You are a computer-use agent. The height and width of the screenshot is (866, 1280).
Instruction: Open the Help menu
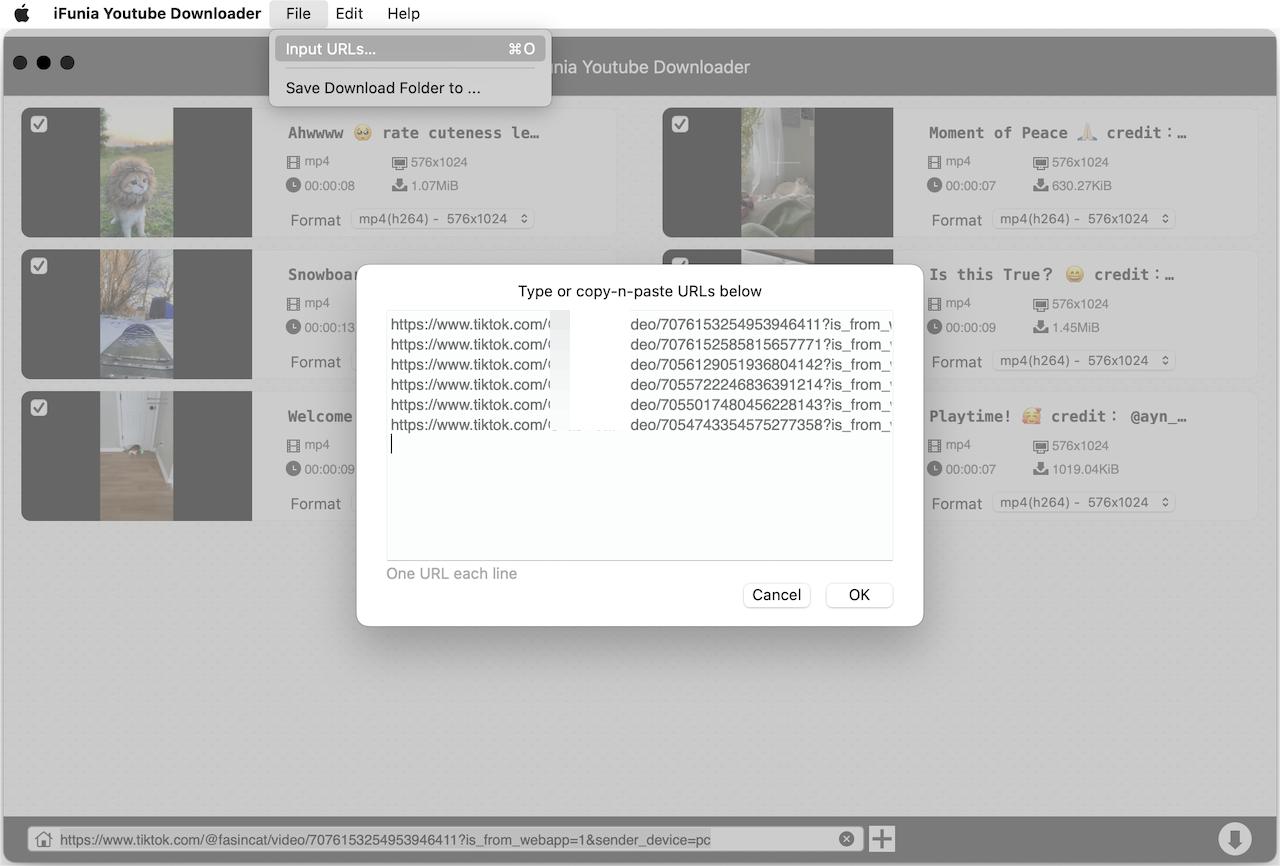point(403,14)
